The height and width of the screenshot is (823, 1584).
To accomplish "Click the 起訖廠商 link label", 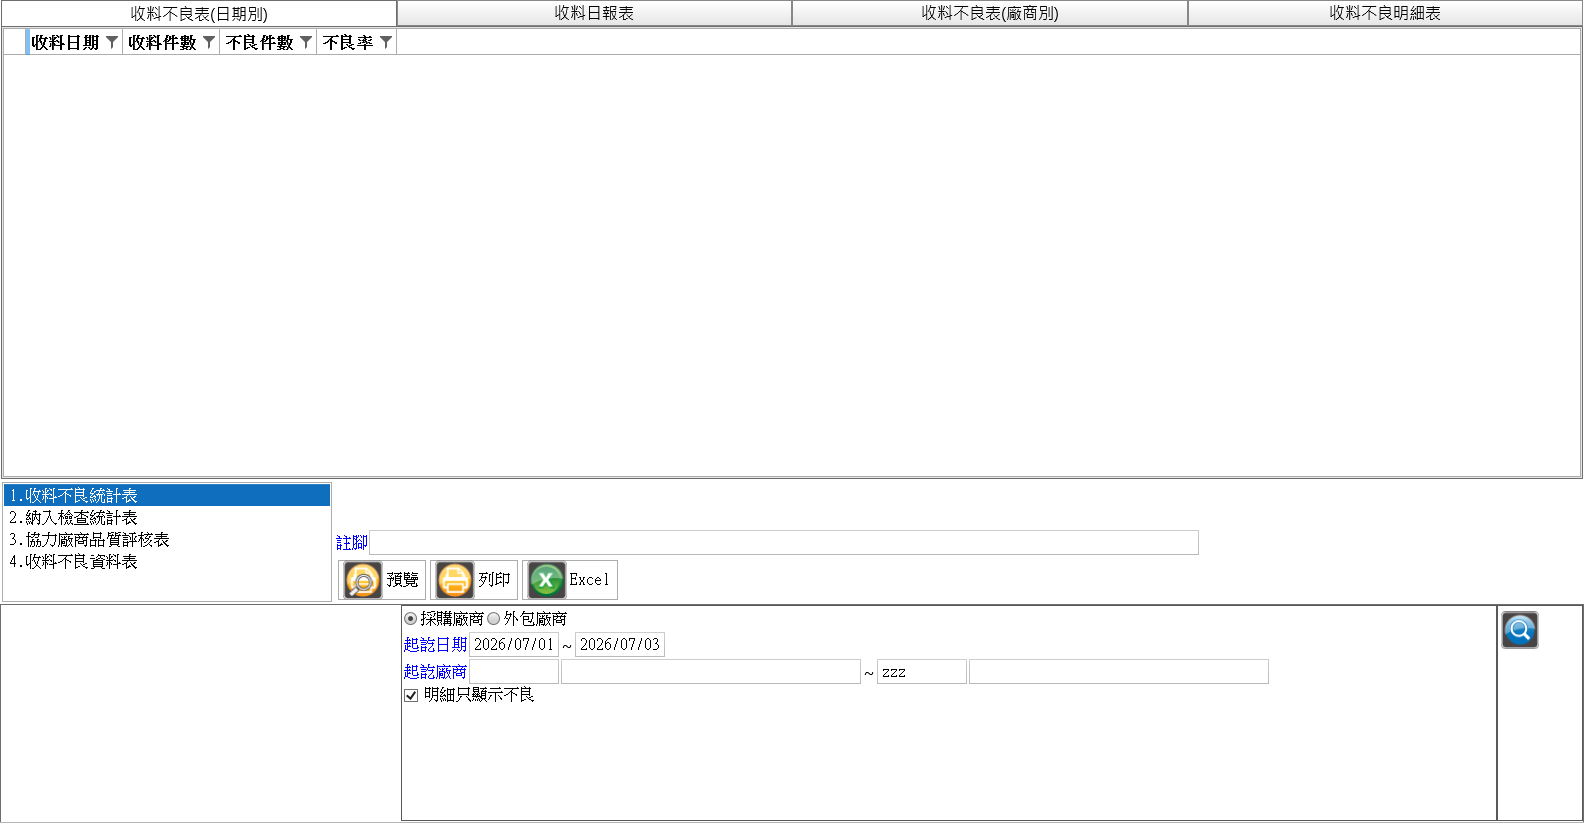I will pos(435,671).
